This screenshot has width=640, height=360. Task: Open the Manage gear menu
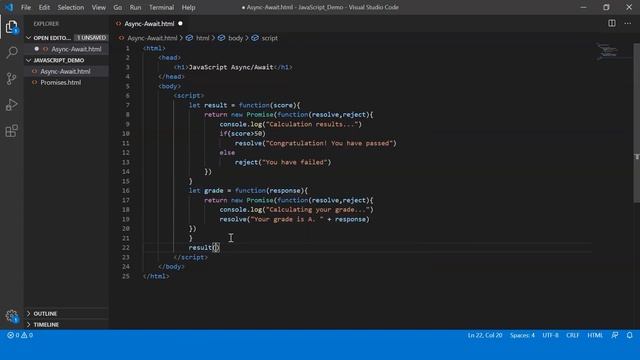pyautogui.click(x=11, y=316)
